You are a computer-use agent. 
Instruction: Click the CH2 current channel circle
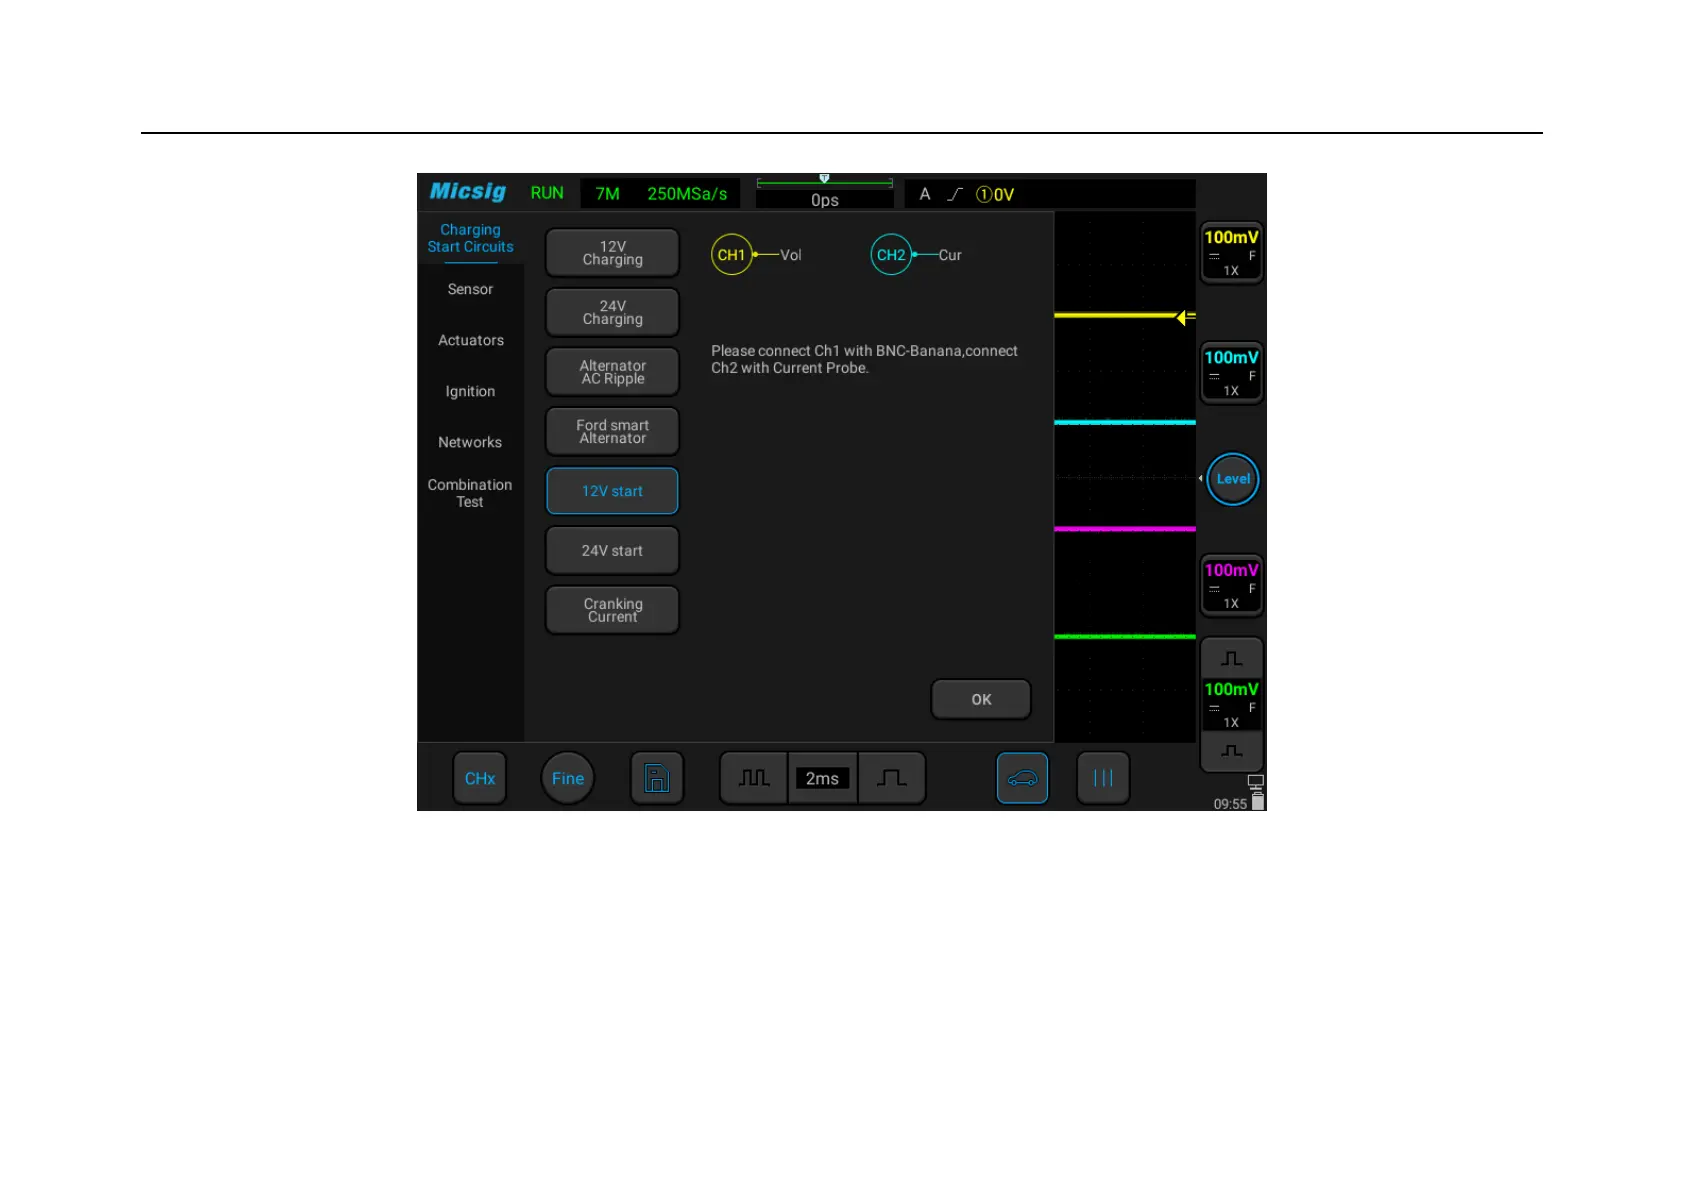tap(891, 255)
